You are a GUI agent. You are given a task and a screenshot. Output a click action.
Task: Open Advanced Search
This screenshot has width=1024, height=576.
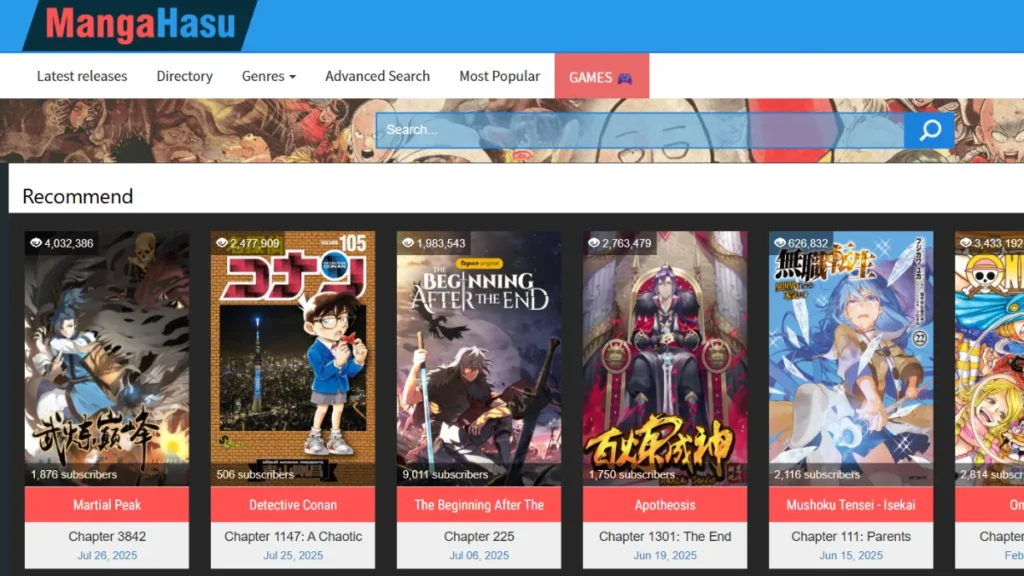[x=377, y=76]
